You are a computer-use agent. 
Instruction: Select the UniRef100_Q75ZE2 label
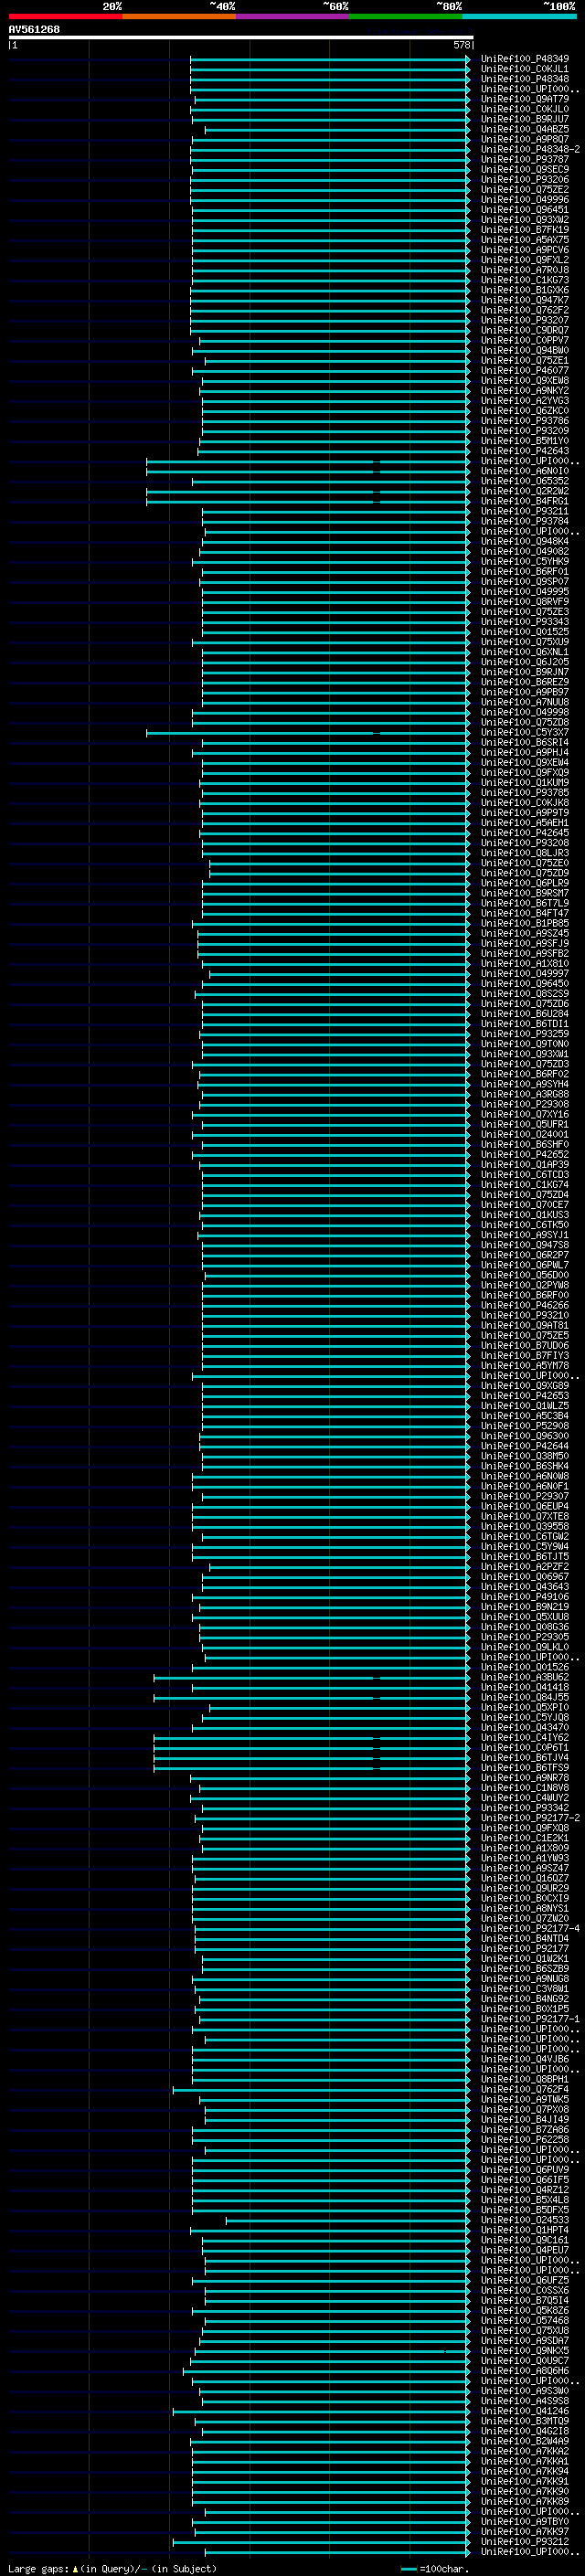click(525, 189)
